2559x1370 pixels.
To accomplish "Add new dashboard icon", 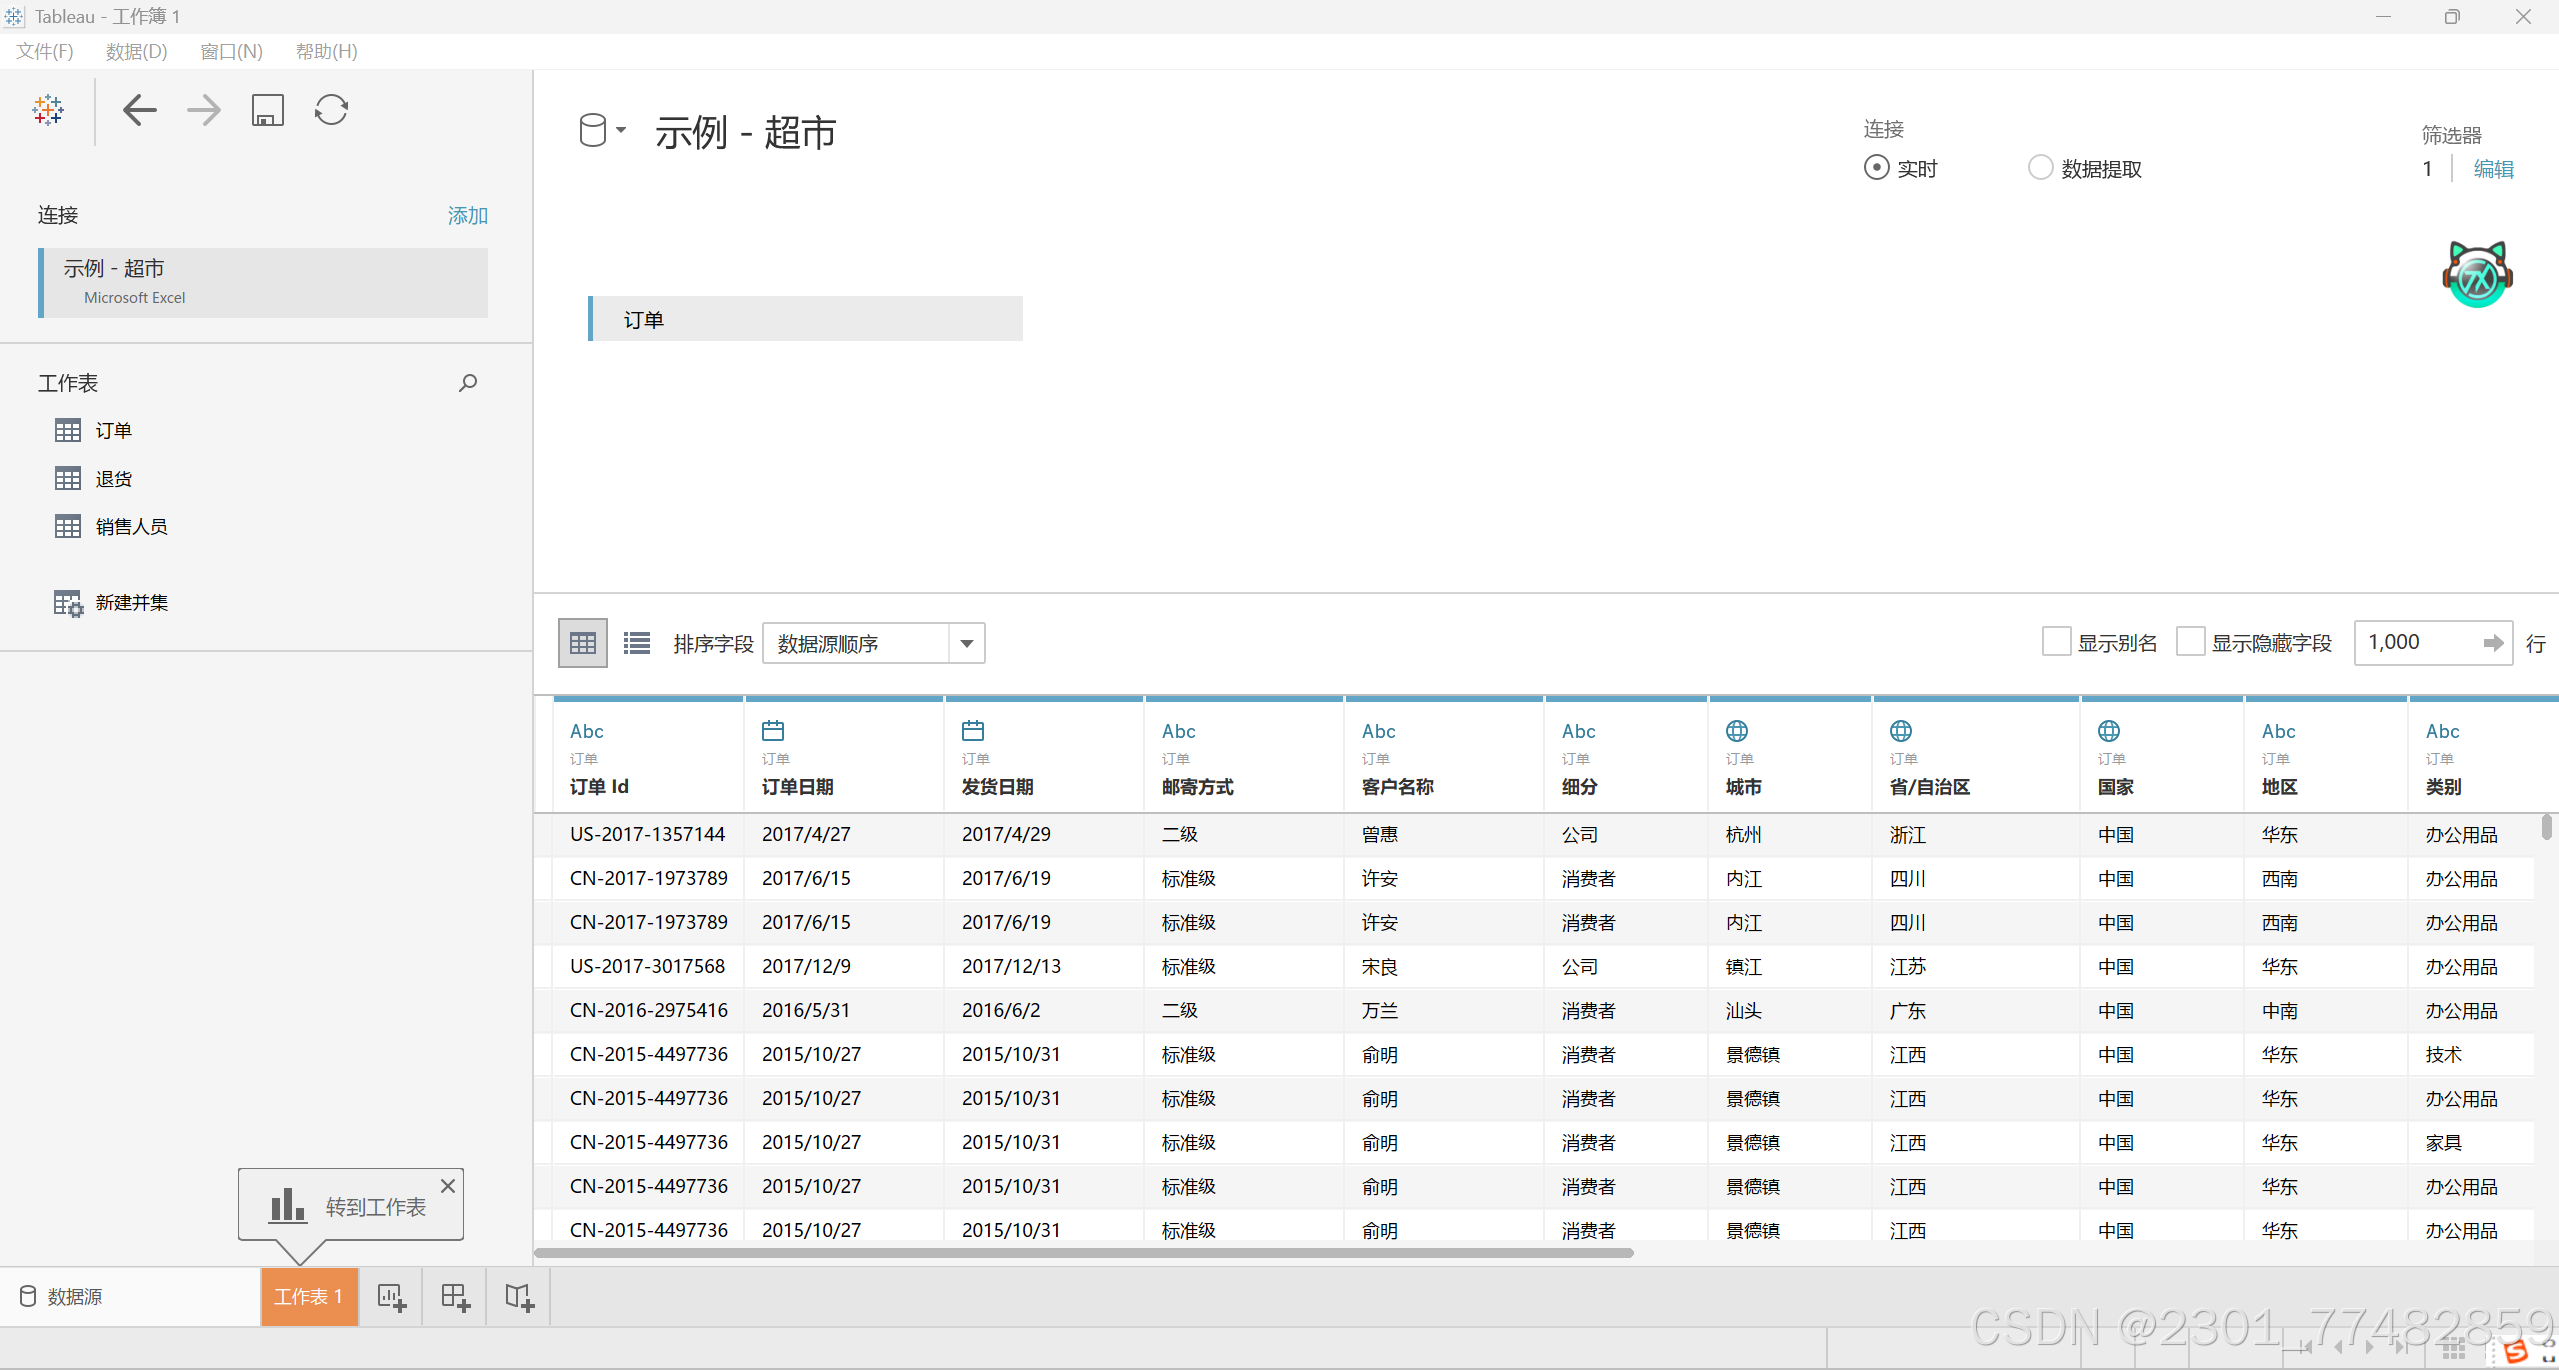I will [455, 1297].
